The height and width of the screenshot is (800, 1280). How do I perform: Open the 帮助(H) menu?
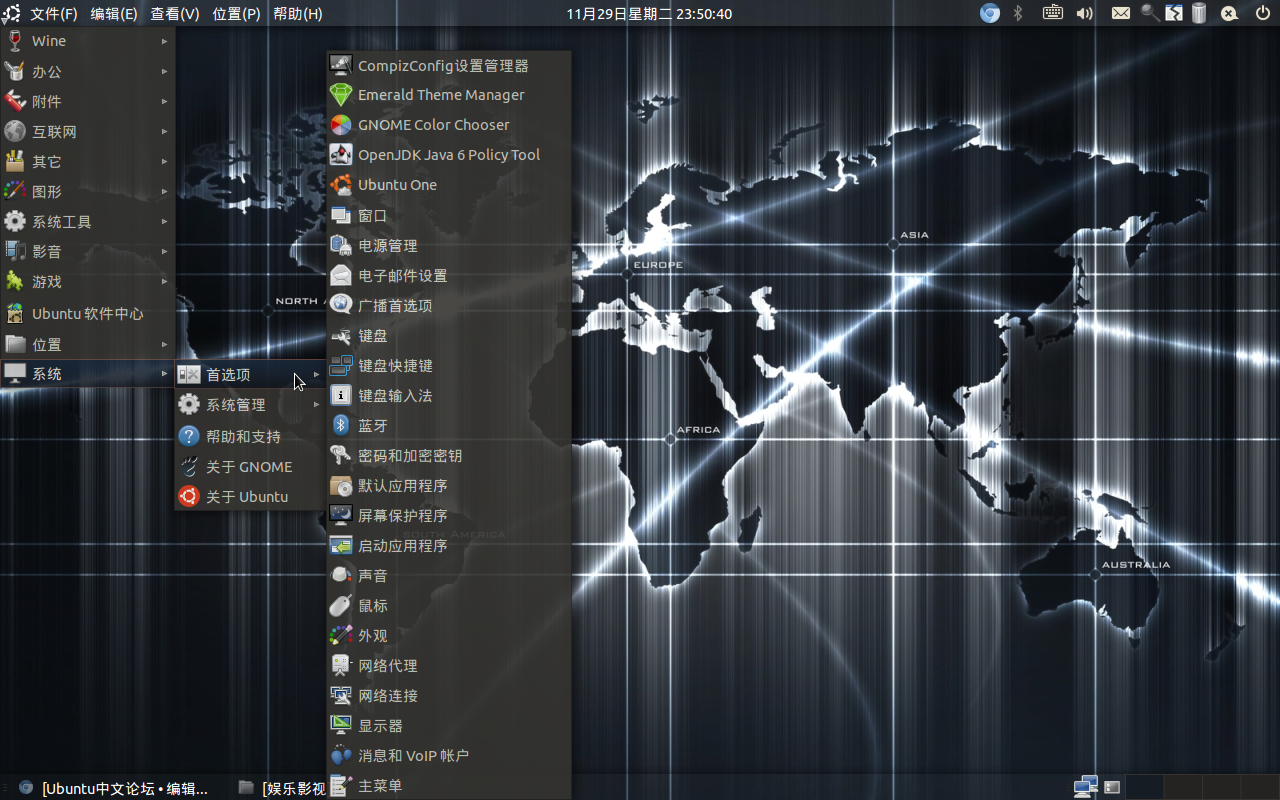click(298, 14)
